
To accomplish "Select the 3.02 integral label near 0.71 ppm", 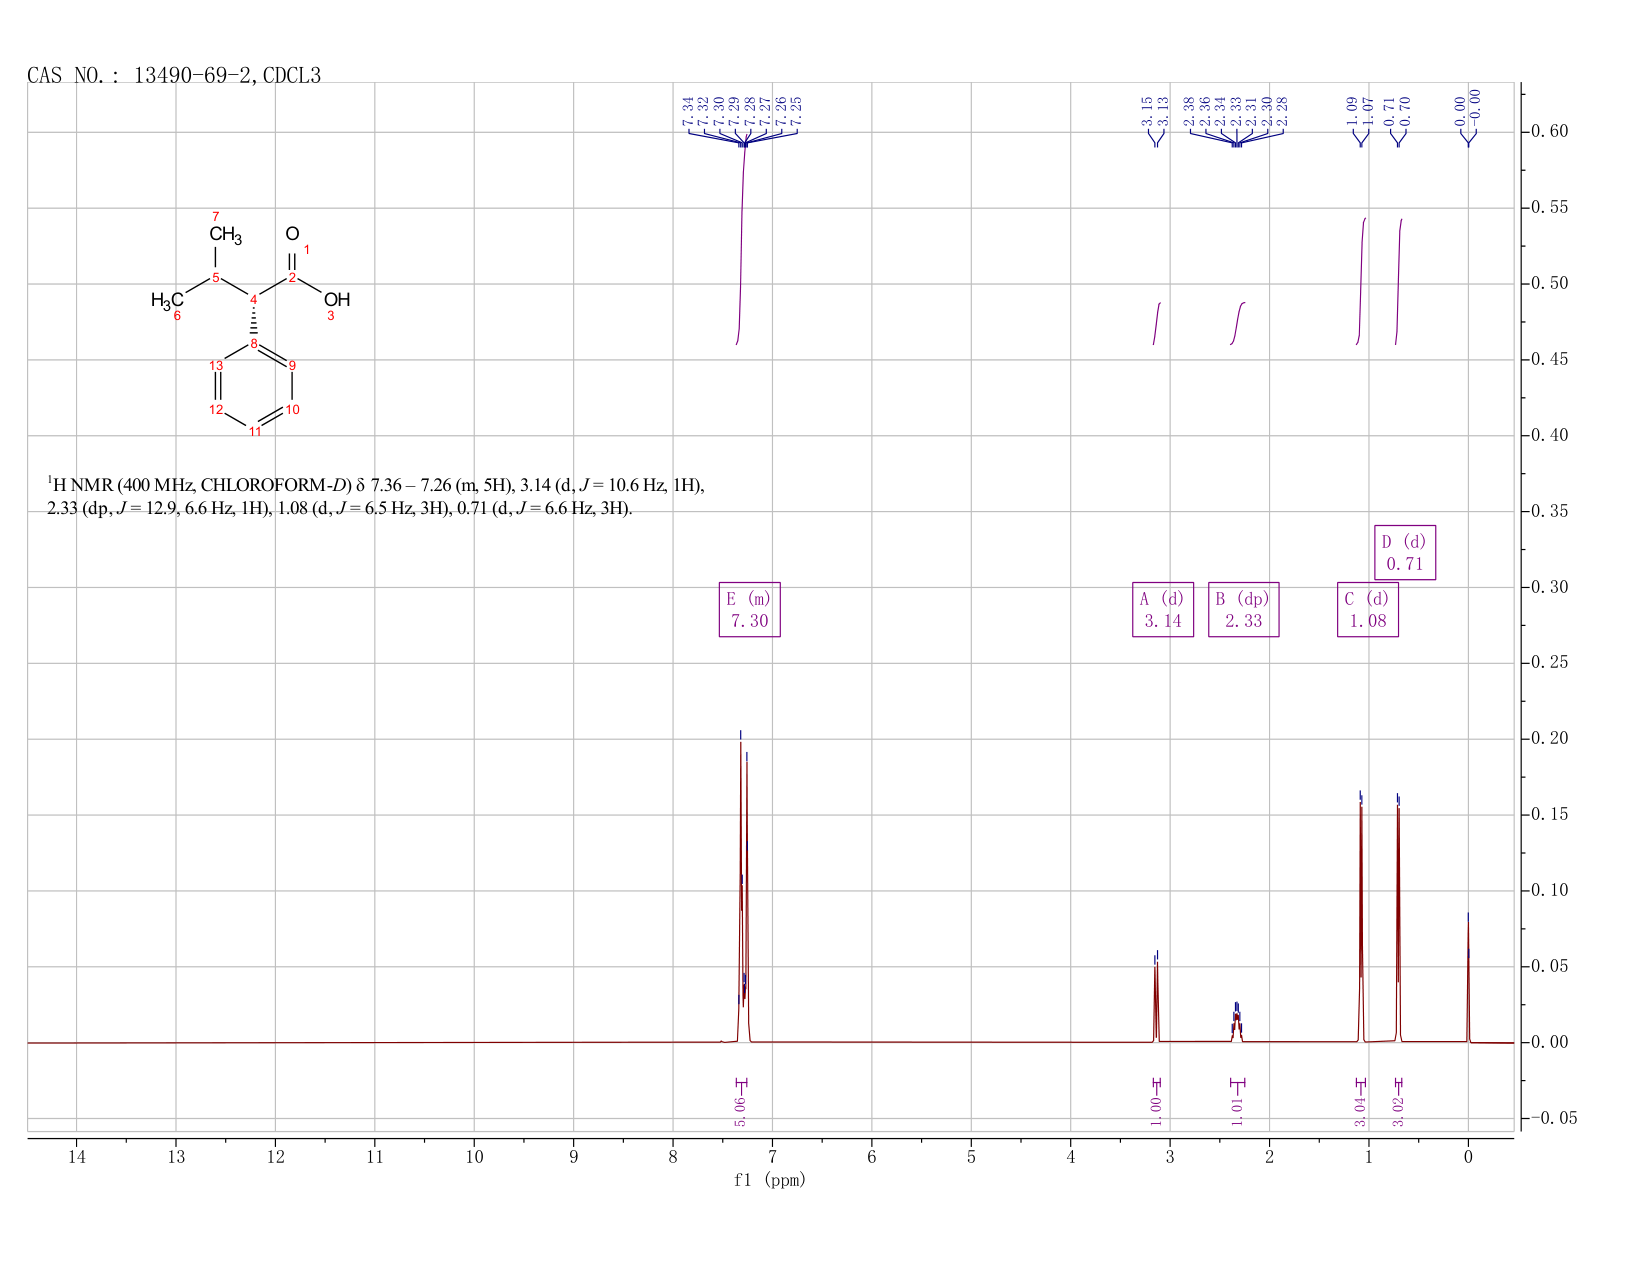I will [x=1398, y=1111].
